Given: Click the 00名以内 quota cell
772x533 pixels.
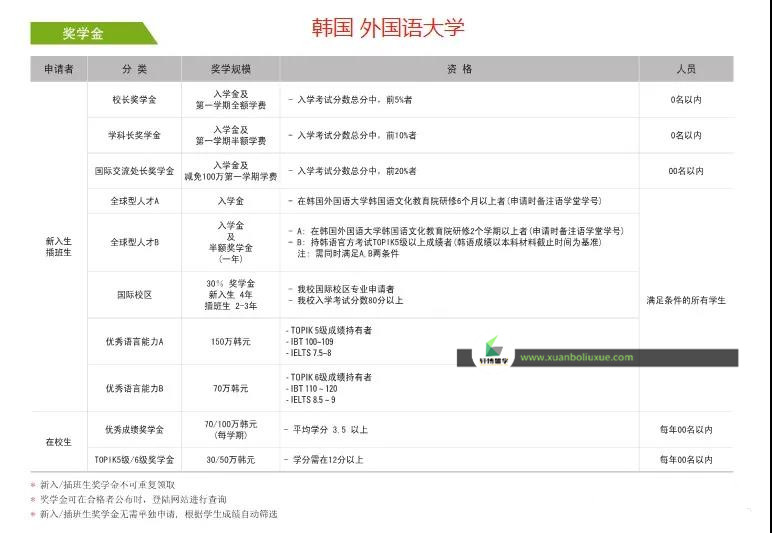Looking at the screenshot, I should (686, 171).
